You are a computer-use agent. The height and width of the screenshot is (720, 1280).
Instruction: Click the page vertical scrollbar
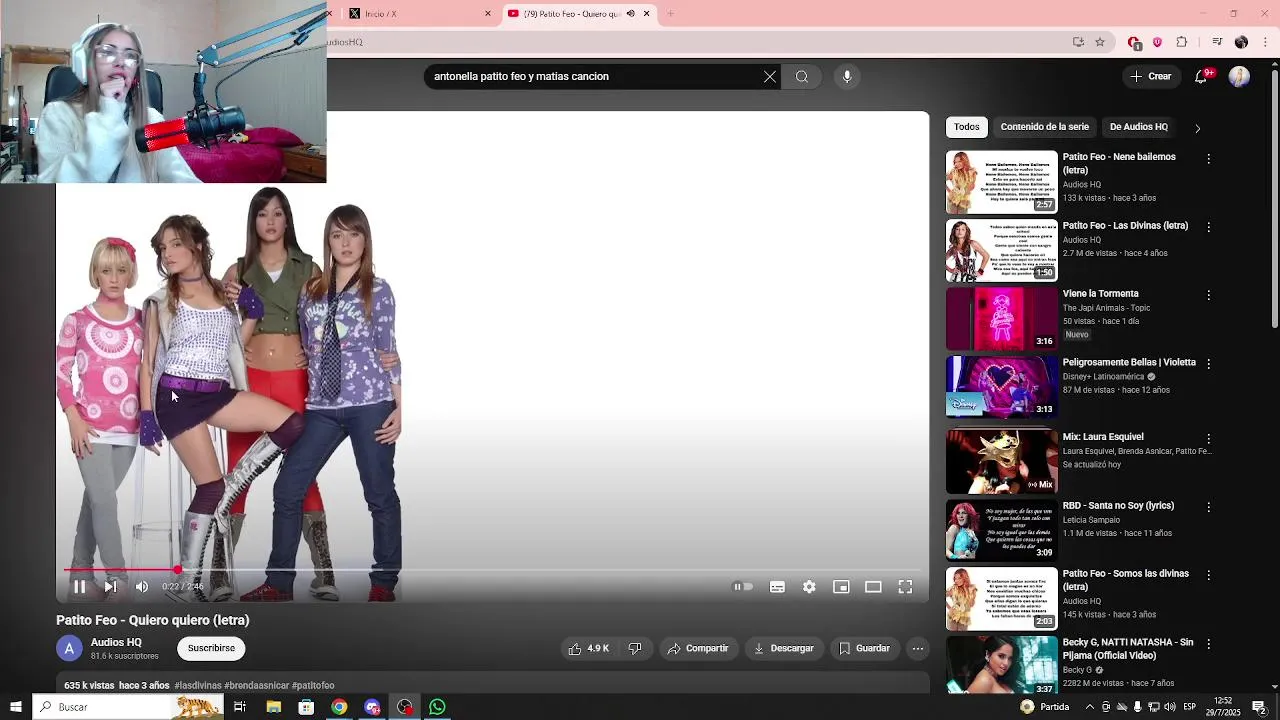(1274, 375)
